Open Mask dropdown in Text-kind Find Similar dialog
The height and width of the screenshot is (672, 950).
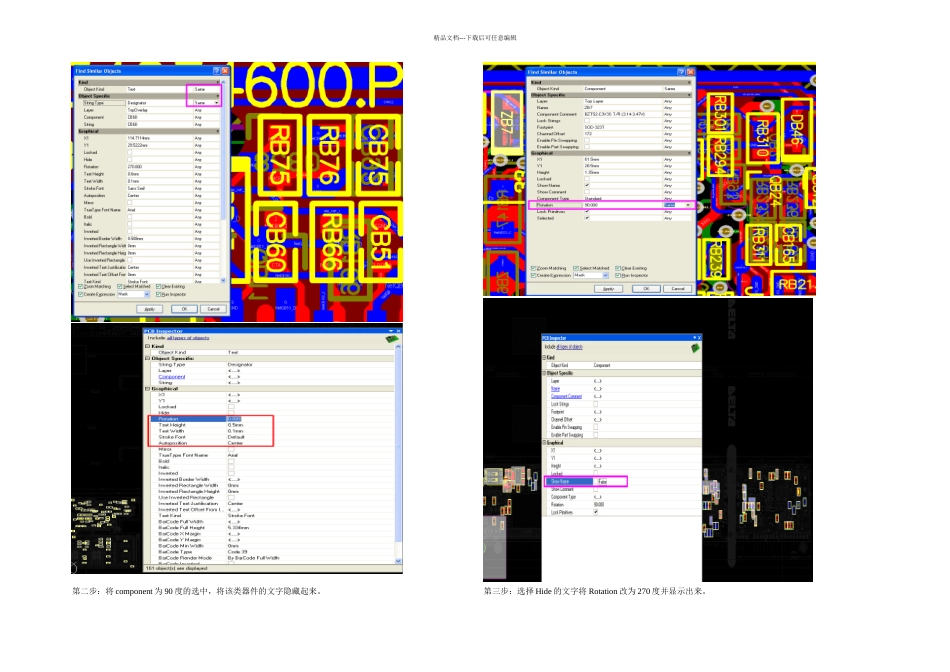tap(147, 294)
